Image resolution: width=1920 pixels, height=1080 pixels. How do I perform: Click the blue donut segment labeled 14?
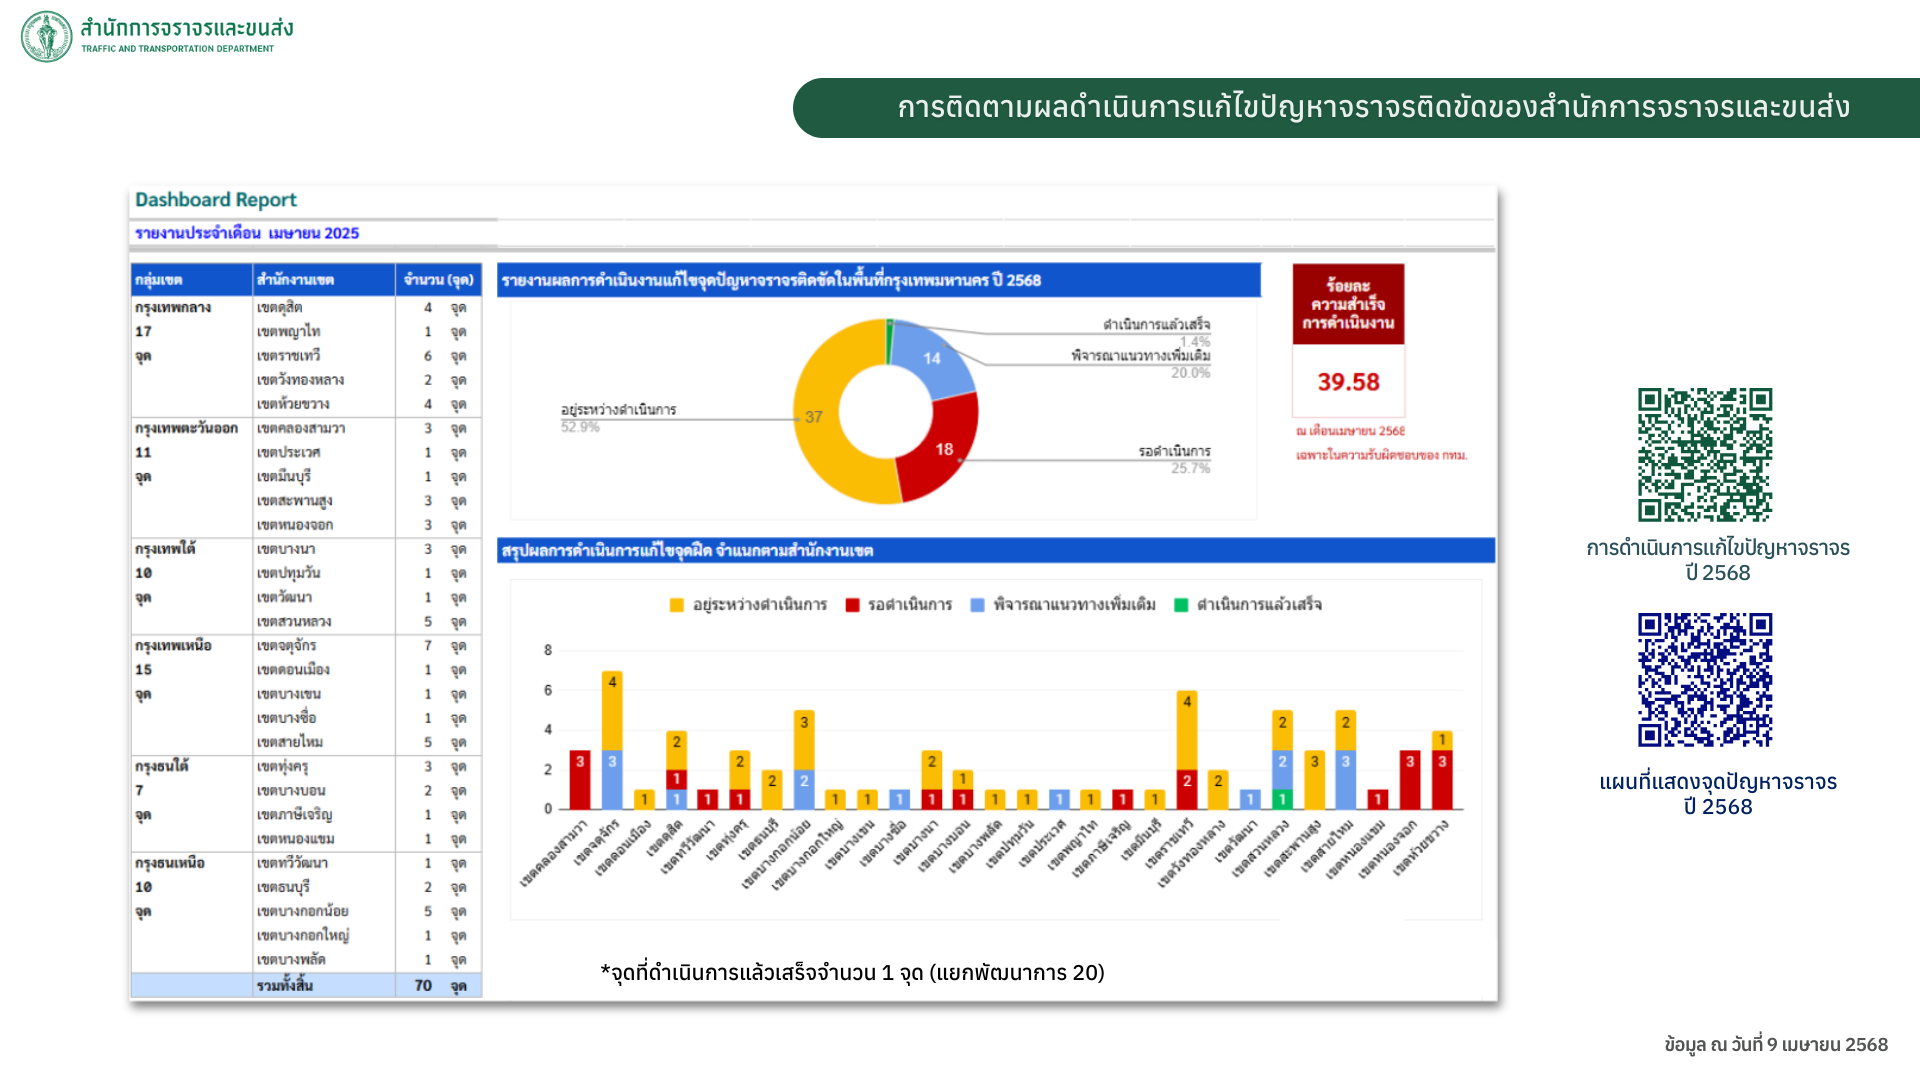point(931,358)
